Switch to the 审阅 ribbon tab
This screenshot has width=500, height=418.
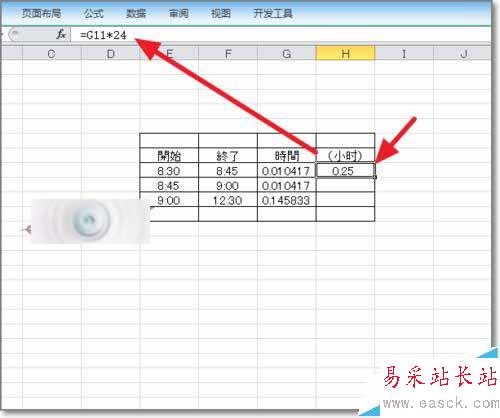pos(179,13)
